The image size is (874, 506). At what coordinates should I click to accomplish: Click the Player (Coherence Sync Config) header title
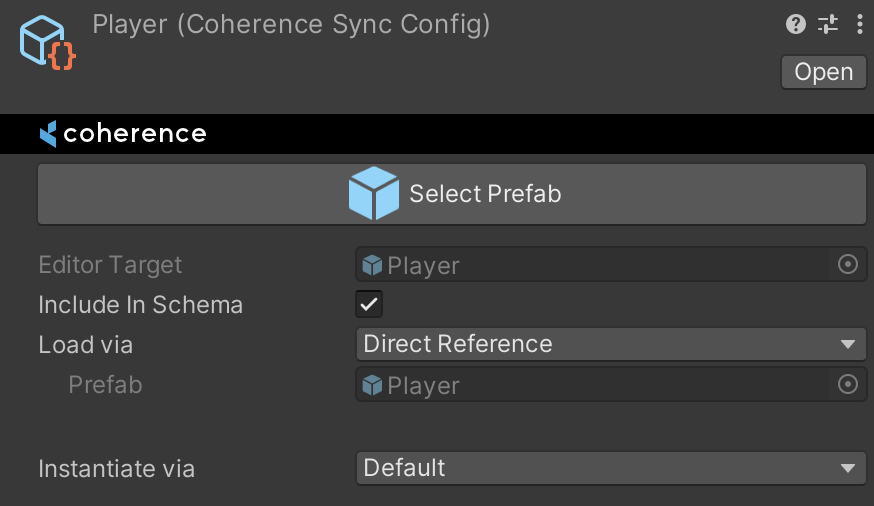291,24
